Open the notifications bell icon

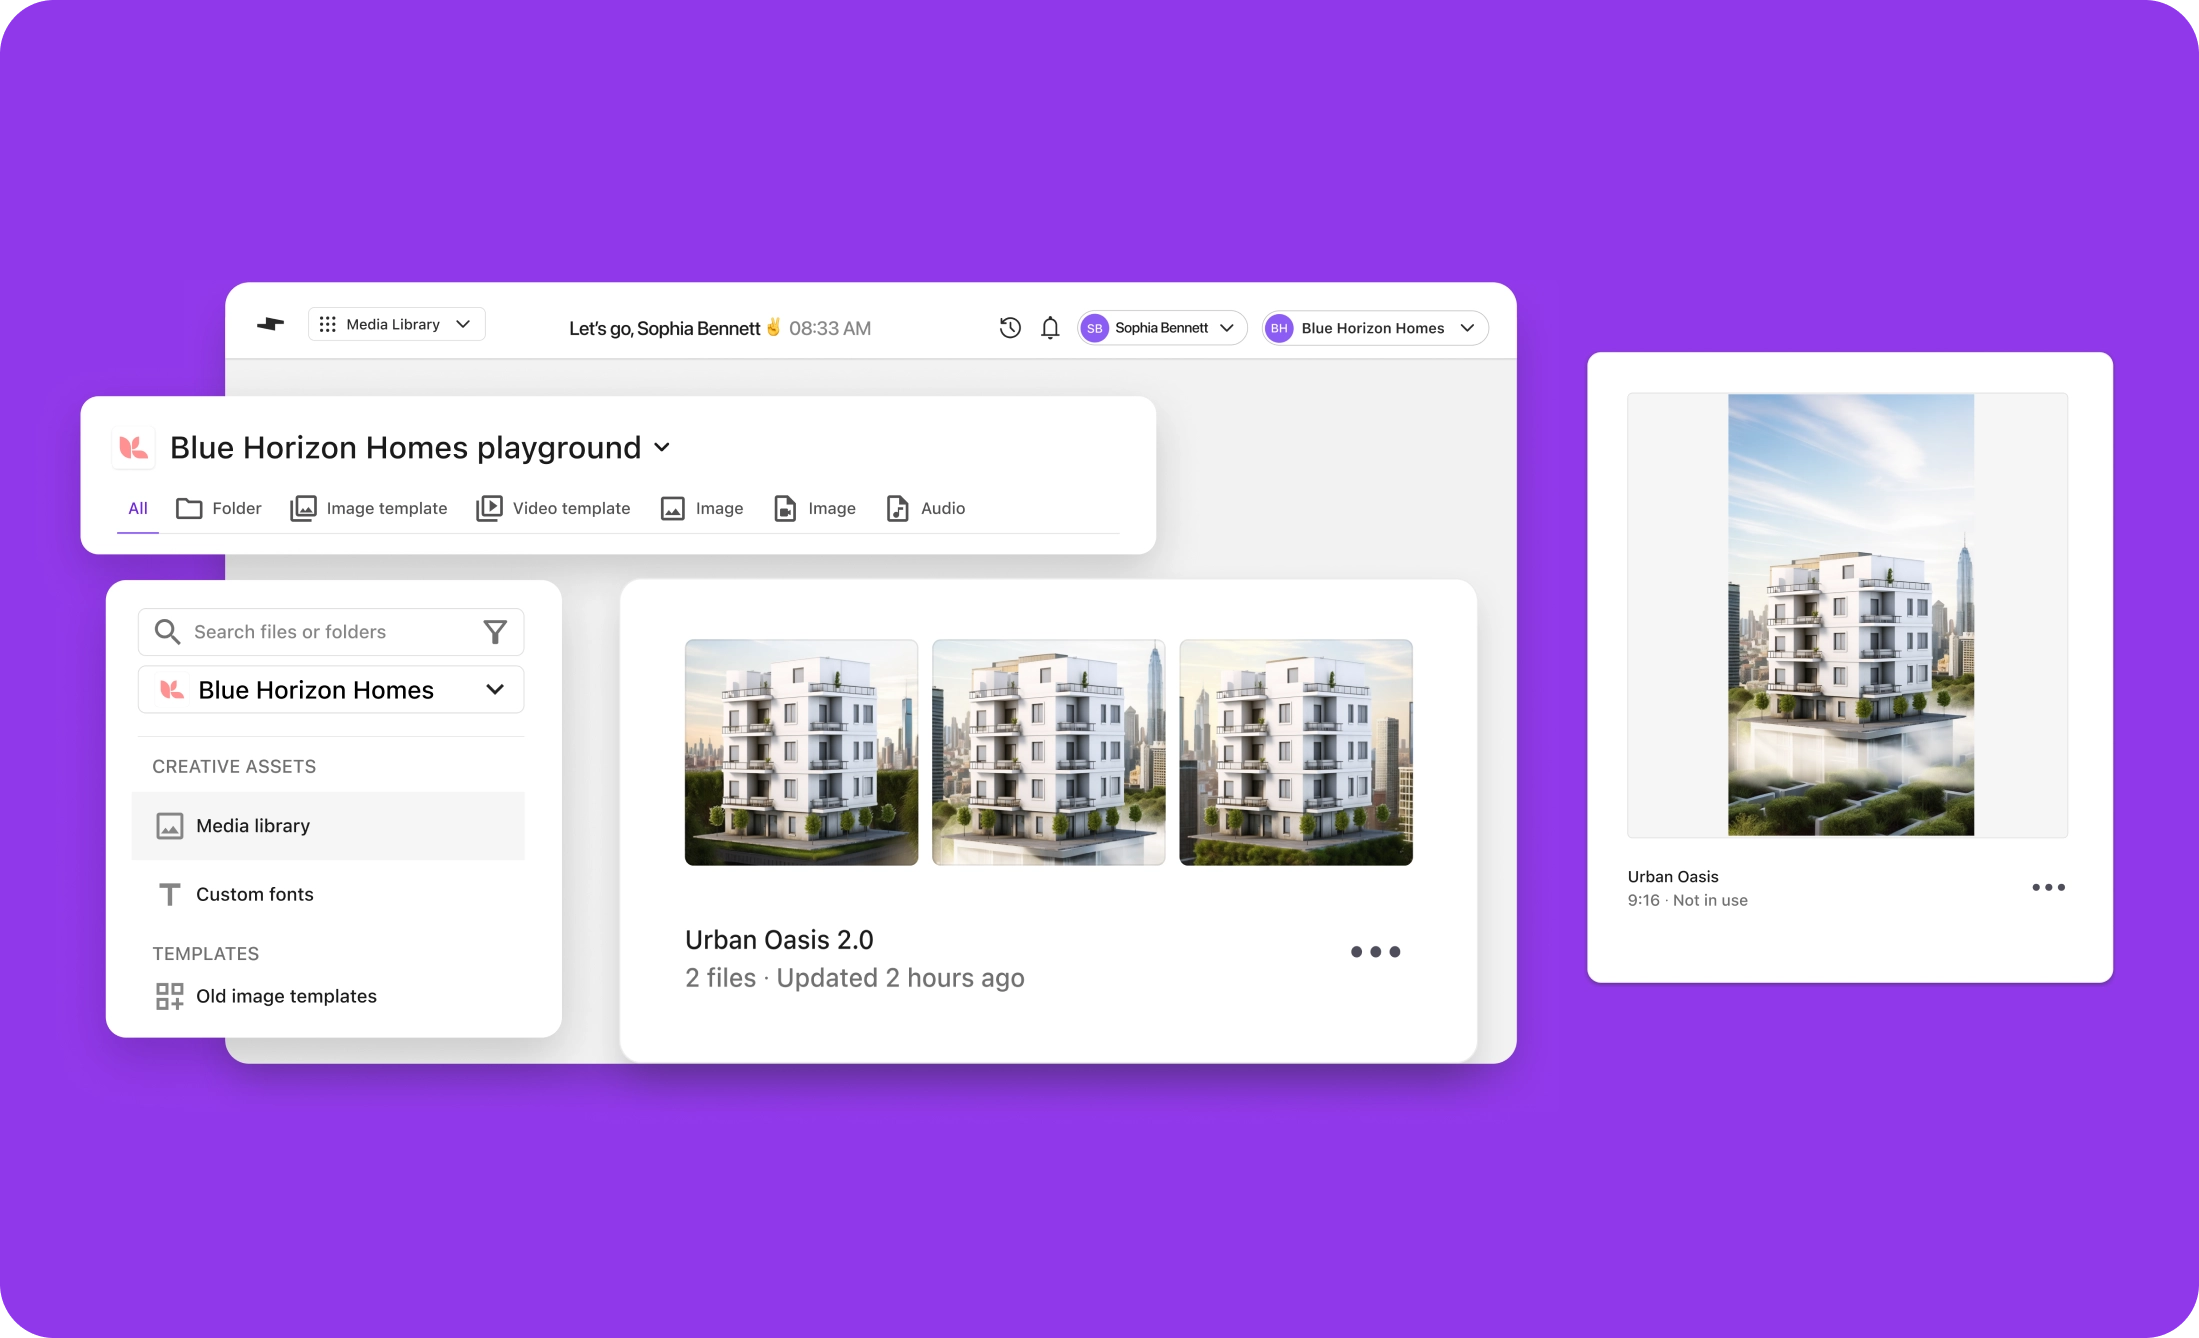coord(1050,327)
